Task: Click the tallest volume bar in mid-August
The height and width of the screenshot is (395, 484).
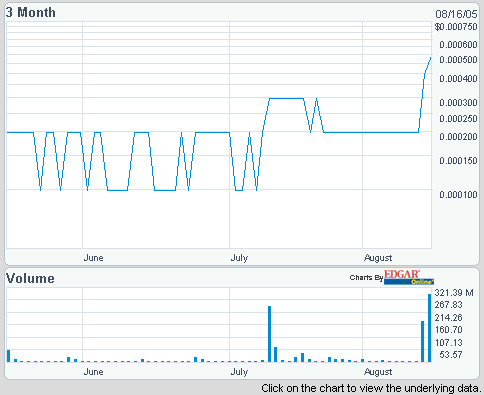Action: pos(430,328)
